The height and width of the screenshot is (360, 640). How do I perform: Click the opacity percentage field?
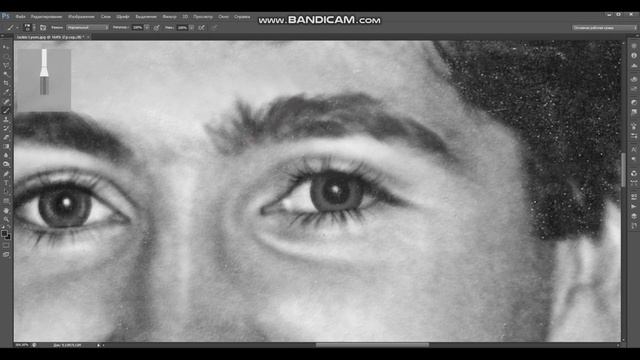[138, 28]
